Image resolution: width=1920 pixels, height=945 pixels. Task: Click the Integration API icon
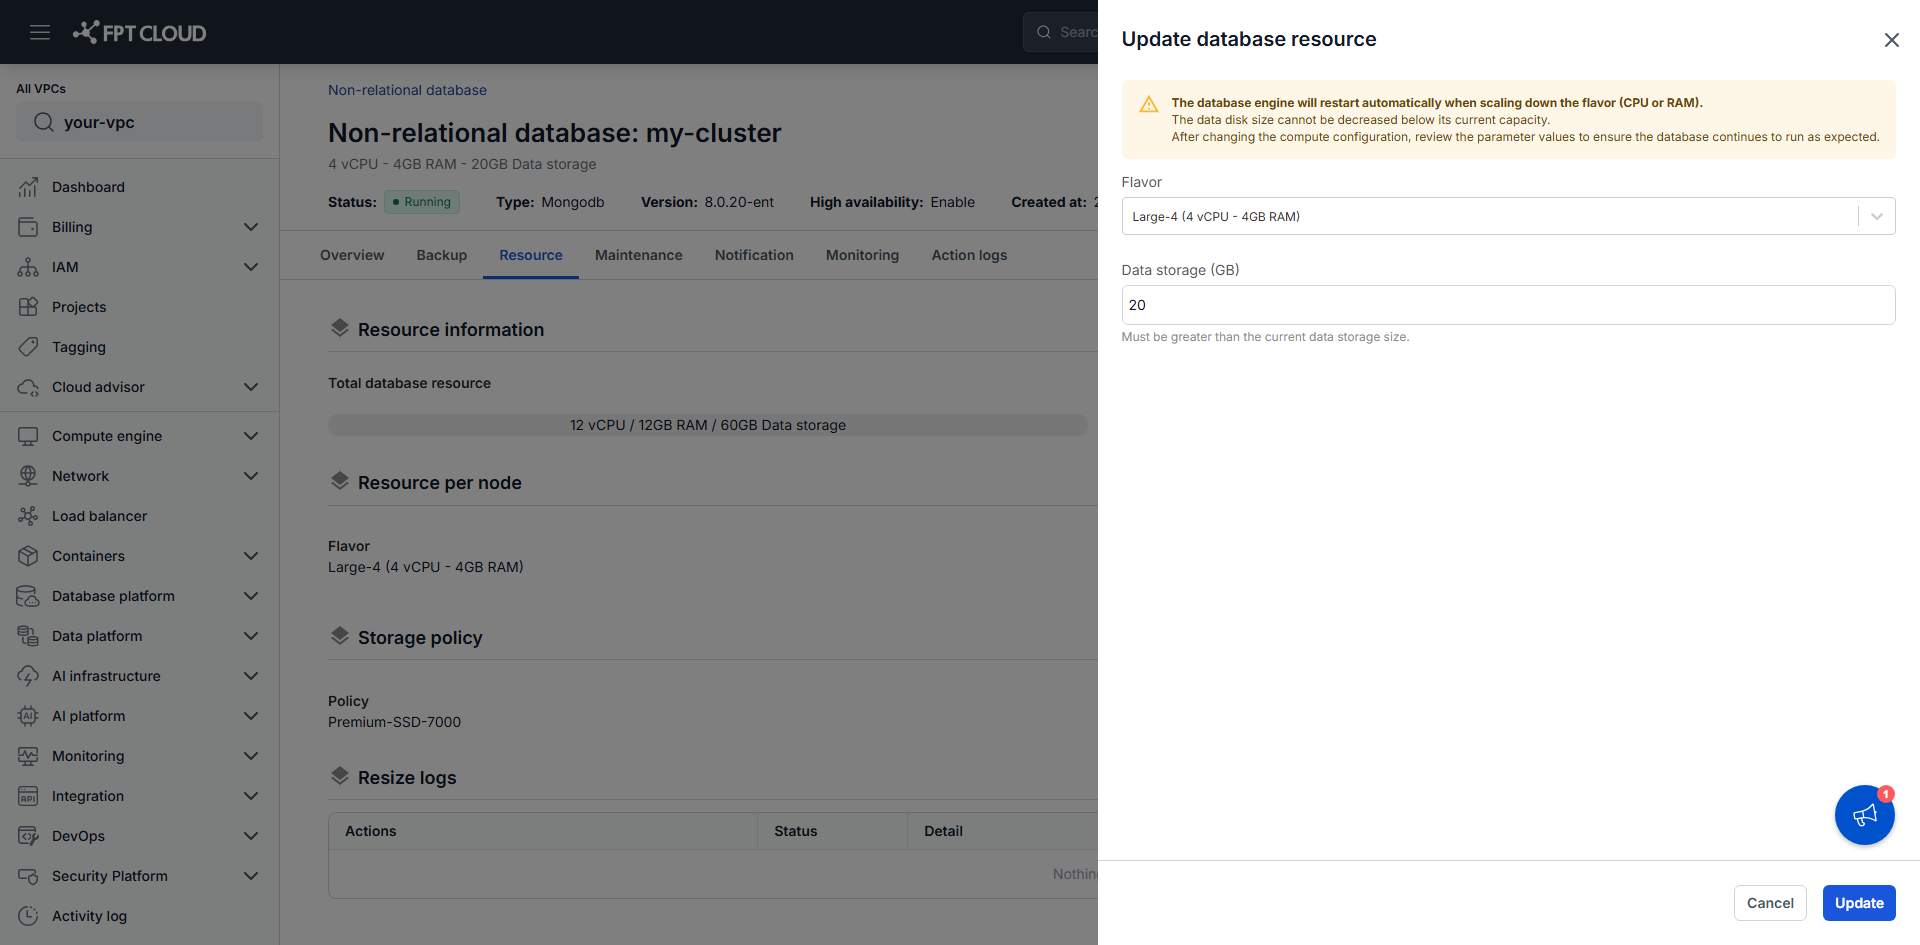click(x=28, y=796)
